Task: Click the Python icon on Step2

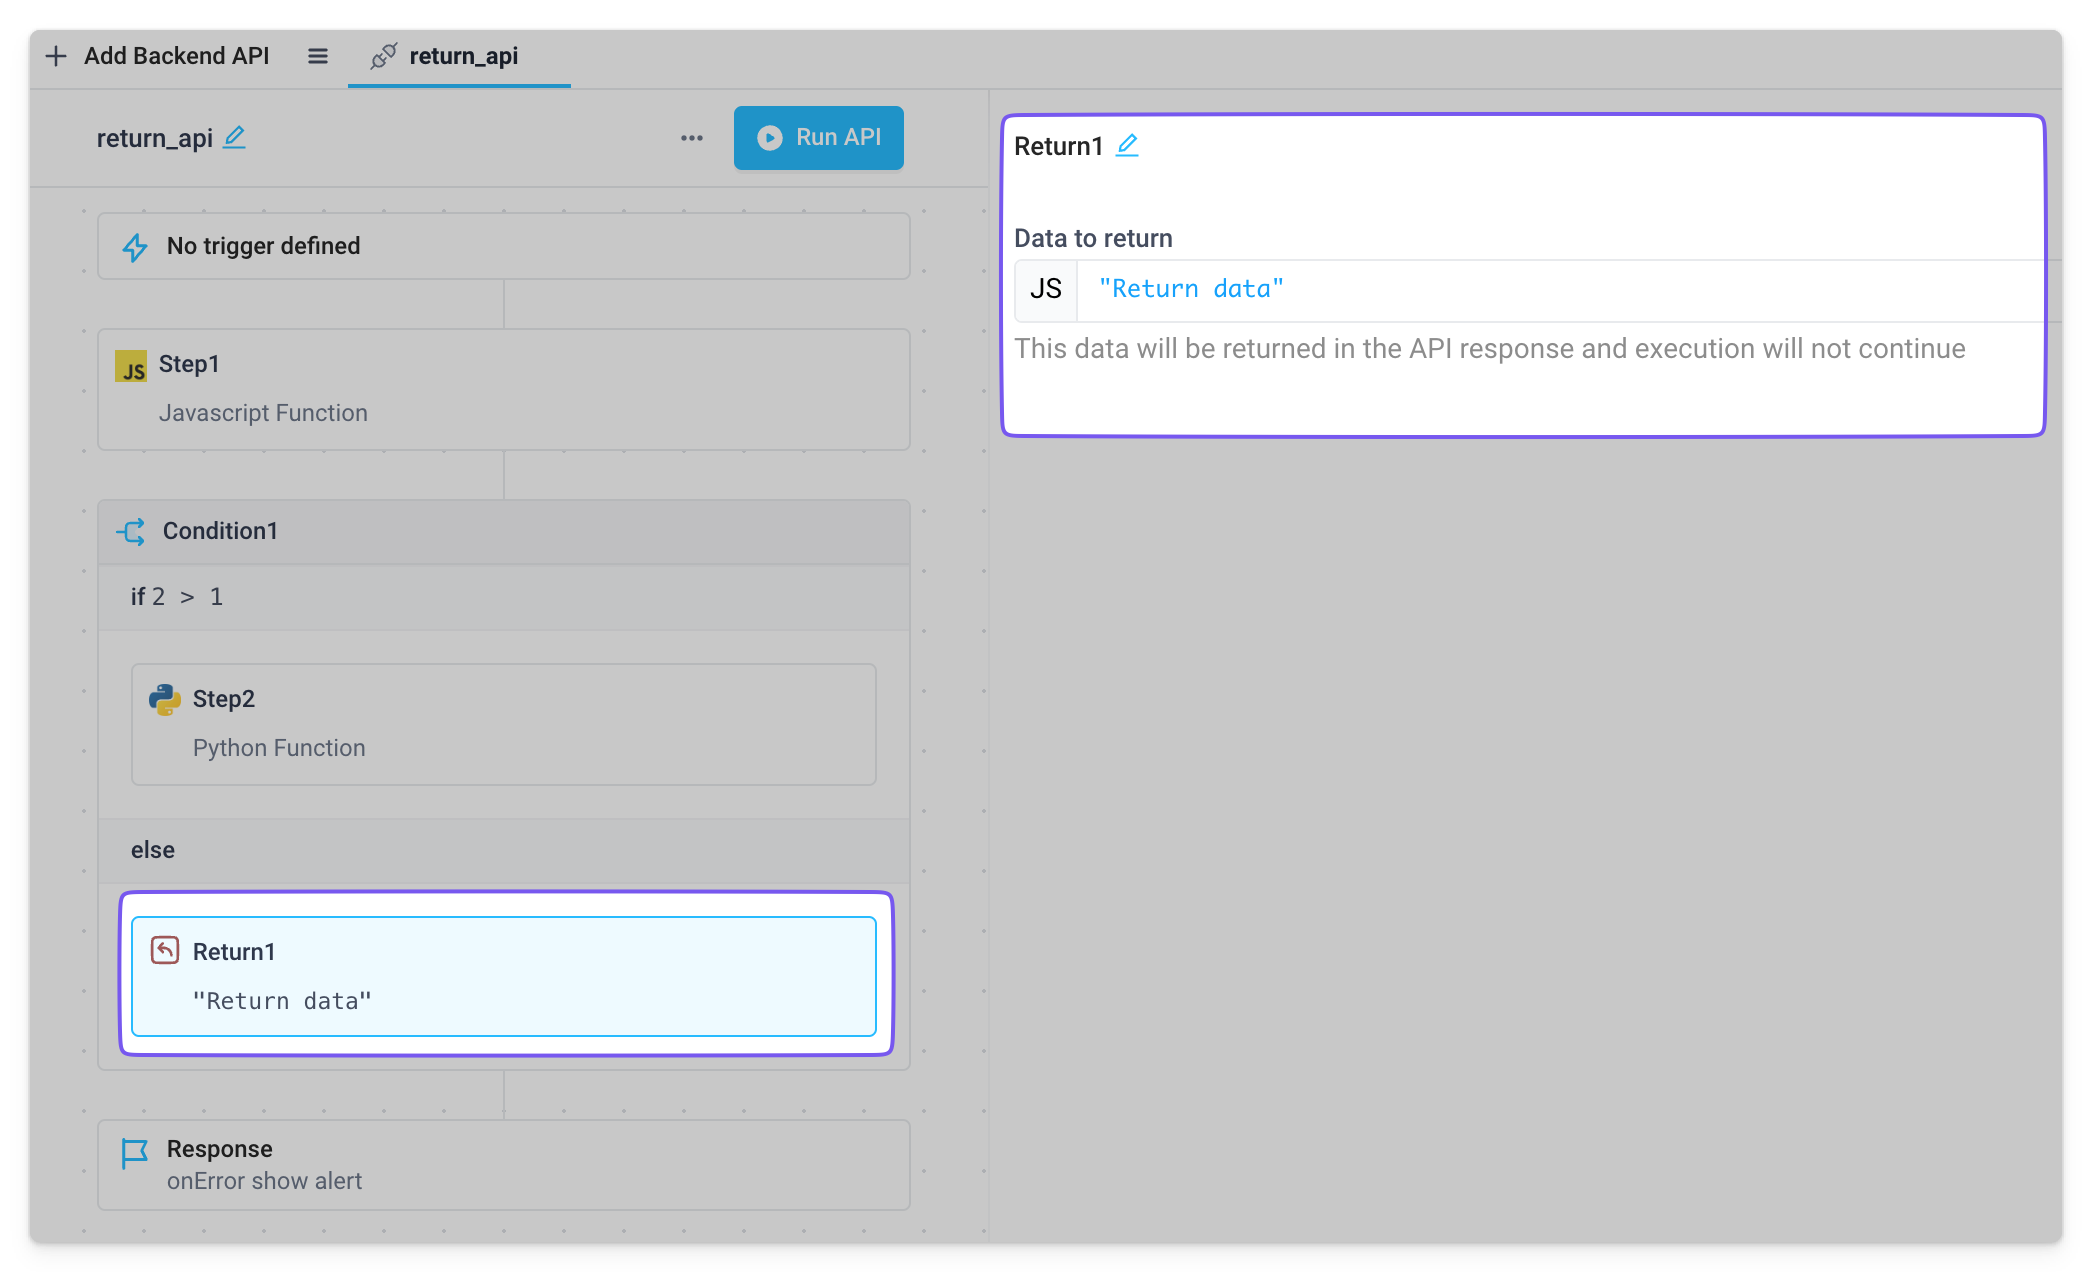Action: click(x=166, y=699)
